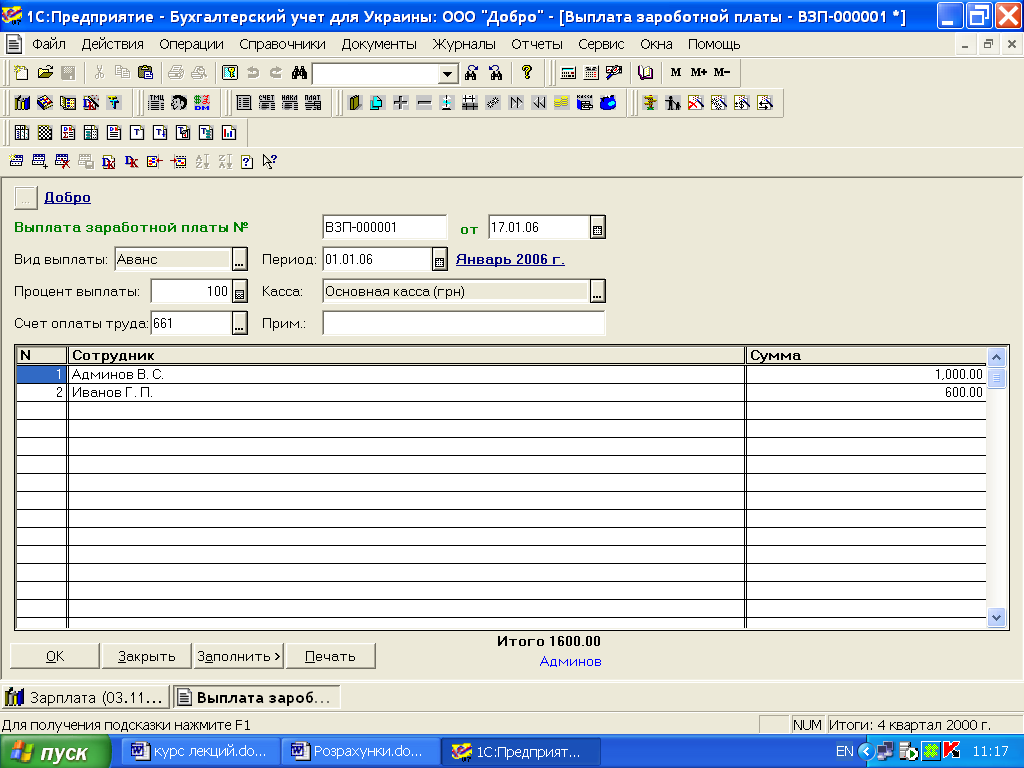Click the Январь 2006 г. link
Screen dimensions: 1024x768
click(x=510, y=259)
